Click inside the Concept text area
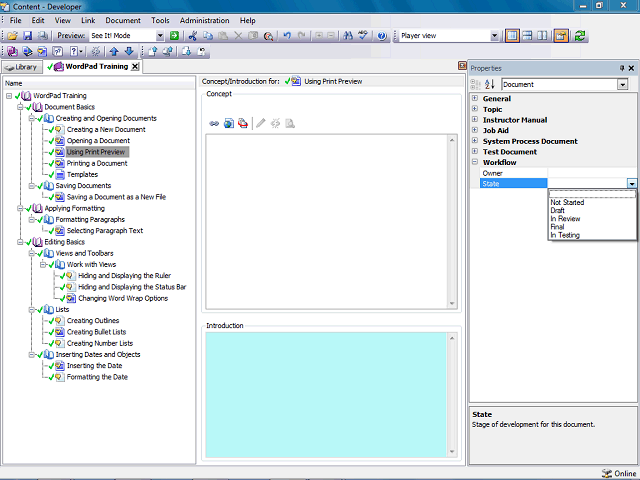 coord(327,222)
